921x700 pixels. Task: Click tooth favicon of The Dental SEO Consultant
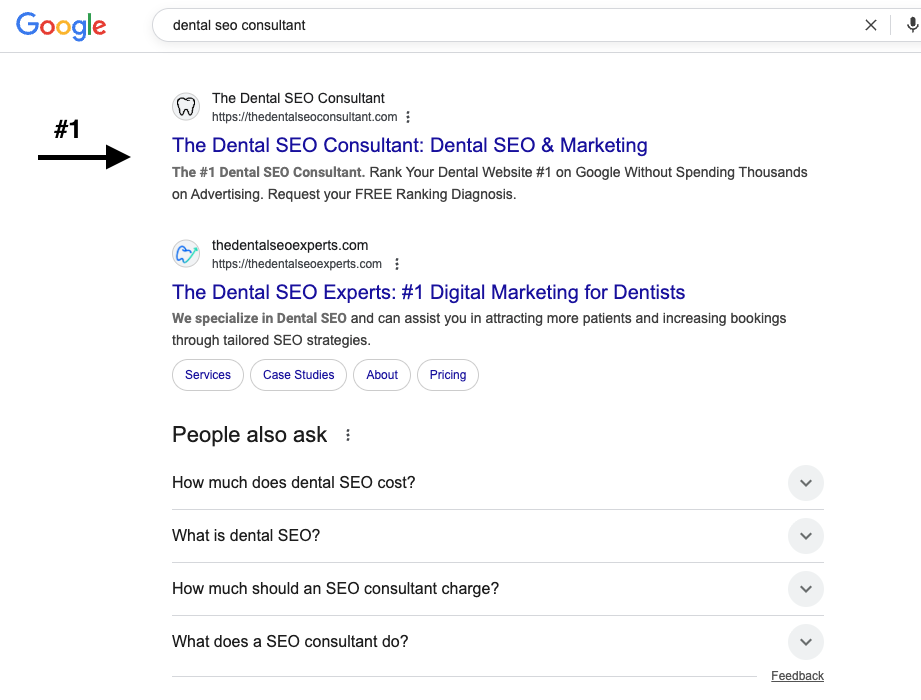(186, 107)
